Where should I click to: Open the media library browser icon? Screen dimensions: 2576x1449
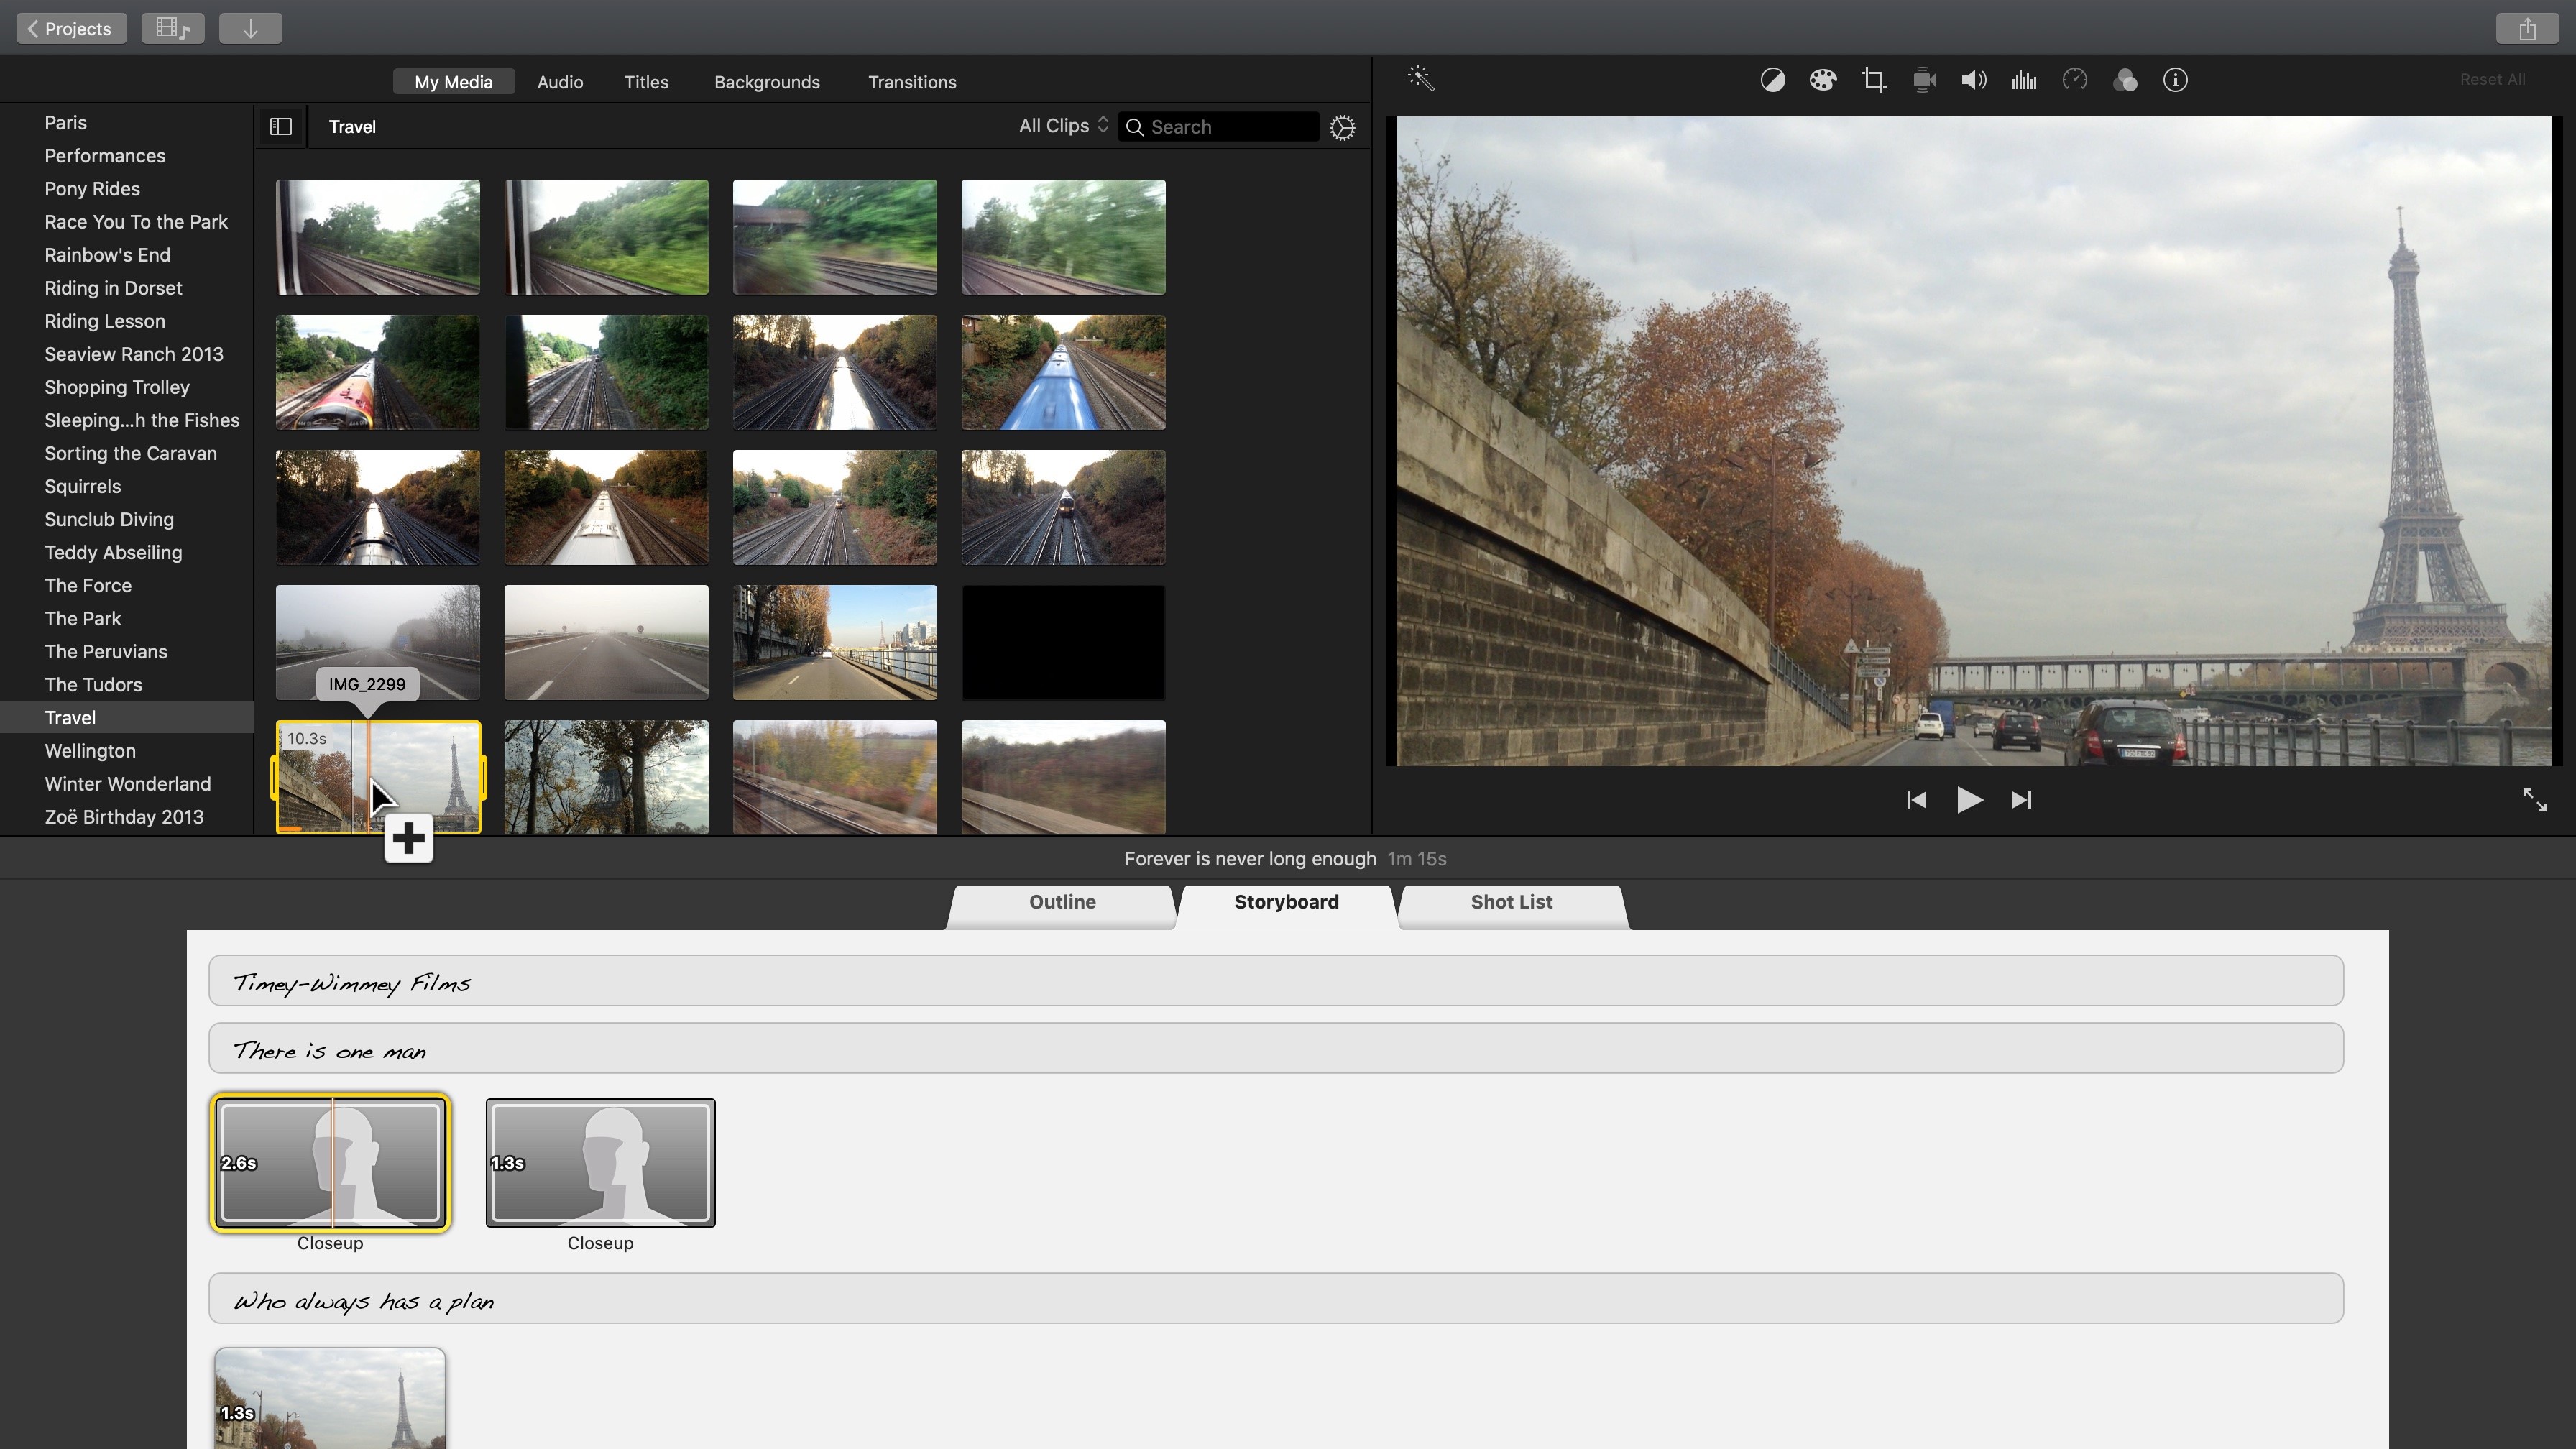point(173,28)
